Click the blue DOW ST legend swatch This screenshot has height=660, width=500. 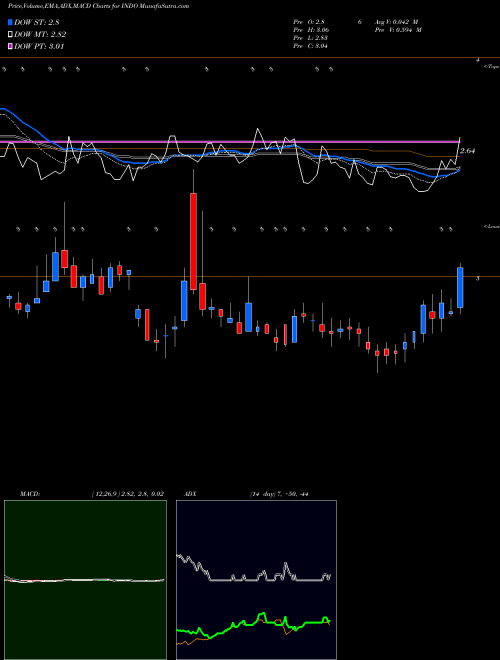tap(11, 22)
